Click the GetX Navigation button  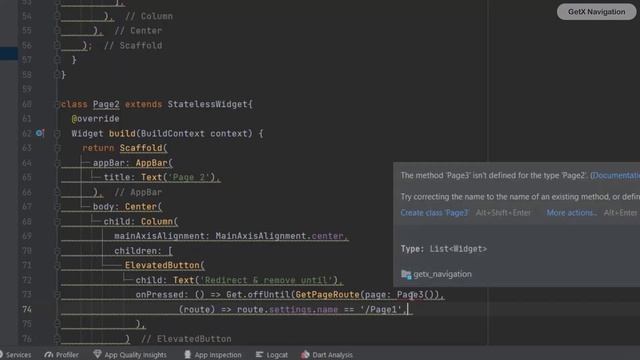(x=596, y=12)
